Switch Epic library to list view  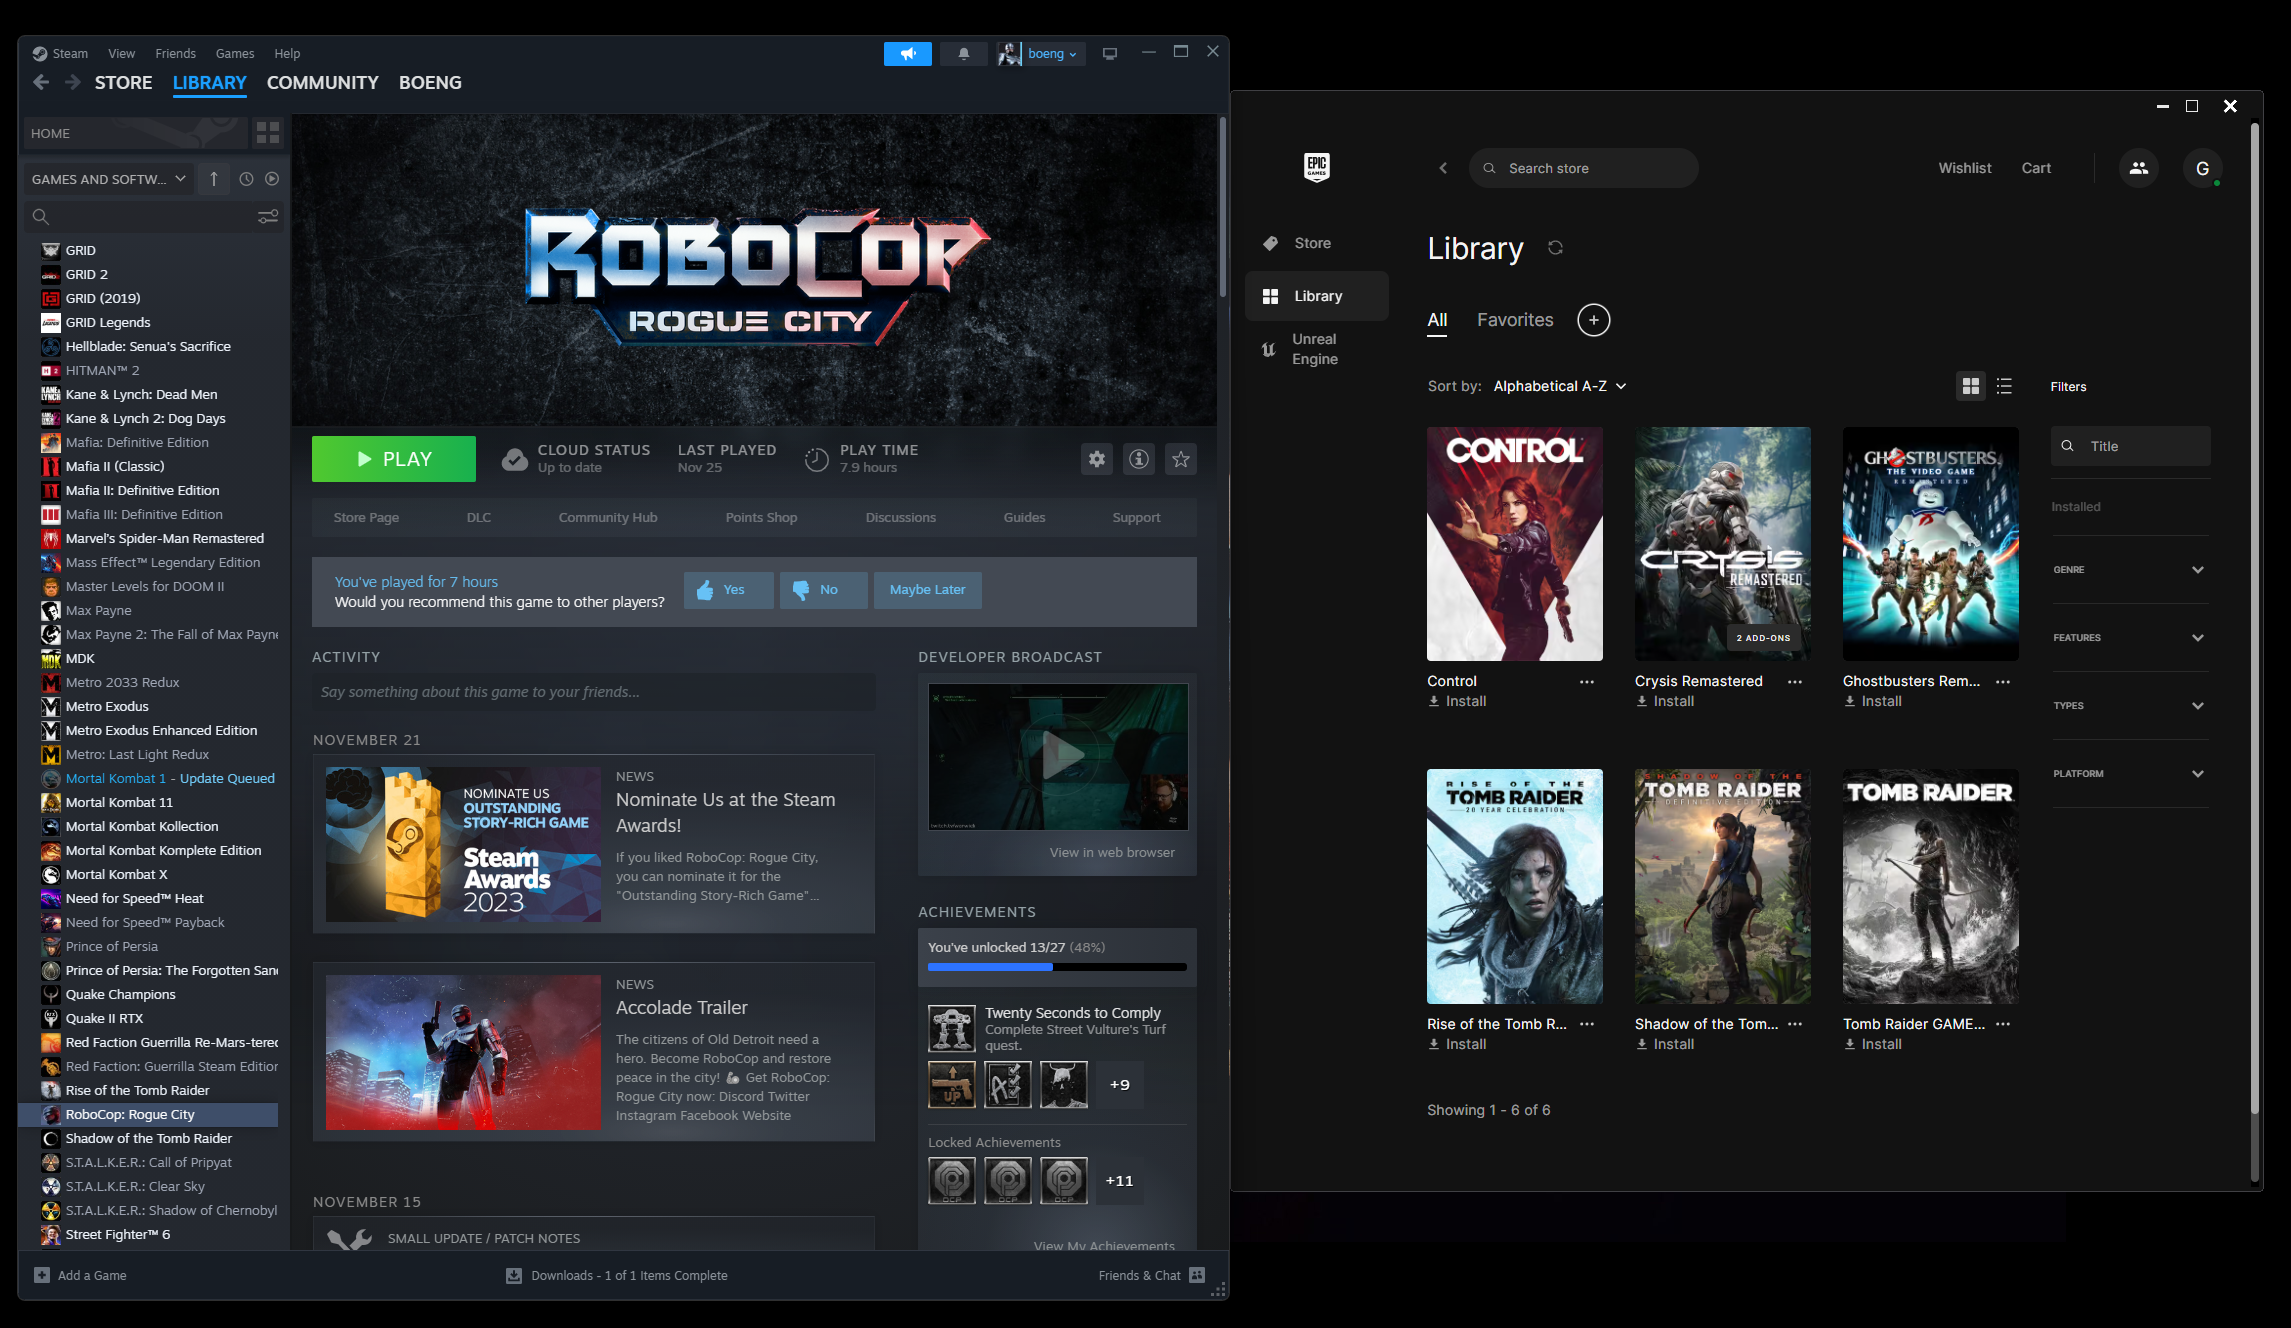pyautogui.click(x=2004, y=386)
